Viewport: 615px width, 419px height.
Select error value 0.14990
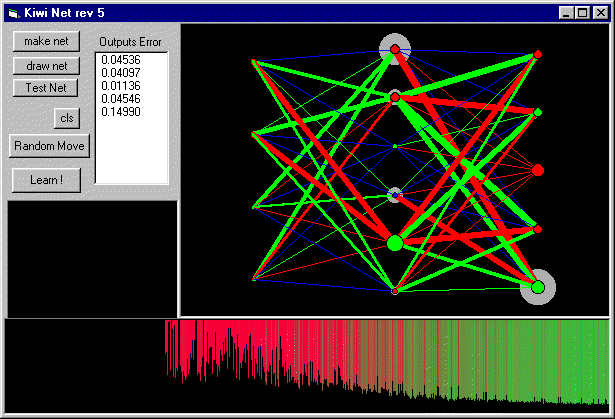[121, 111]
